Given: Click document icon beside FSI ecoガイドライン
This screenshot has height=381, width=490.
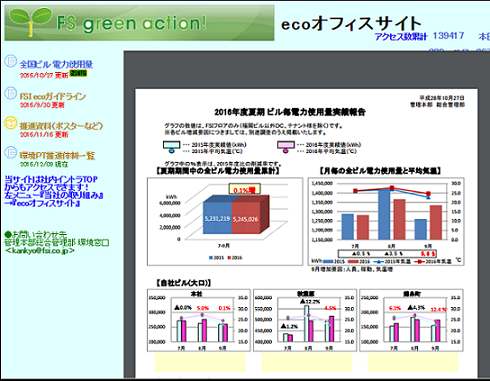Looking at the screenshot, I should (x=11, y=93).
